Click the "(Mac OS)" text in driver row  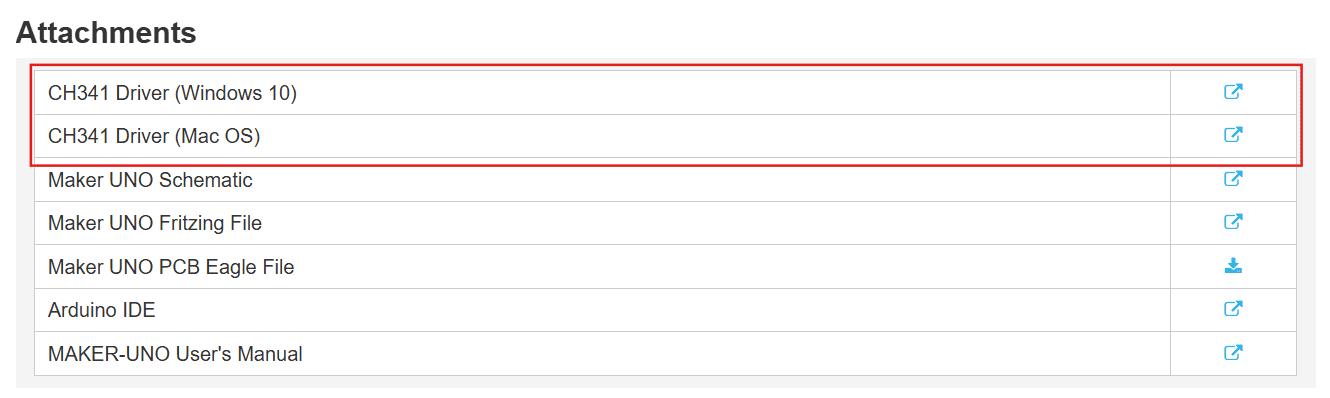[x=218, y=137]
